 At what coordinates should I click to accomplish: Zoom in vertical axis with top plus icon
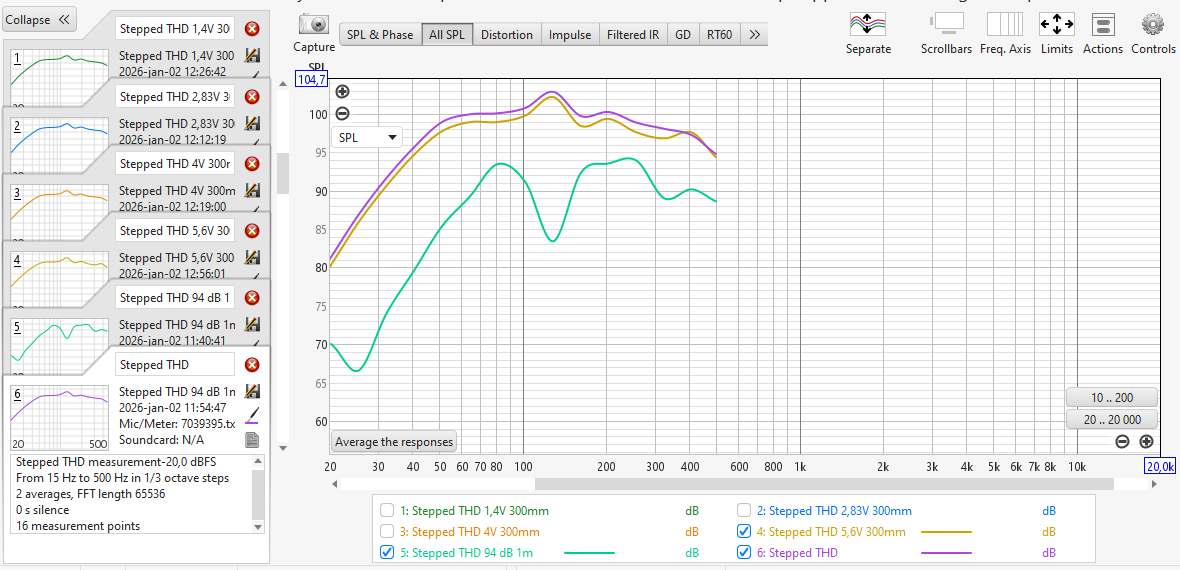pyautogui.click(x=342, y=92)
